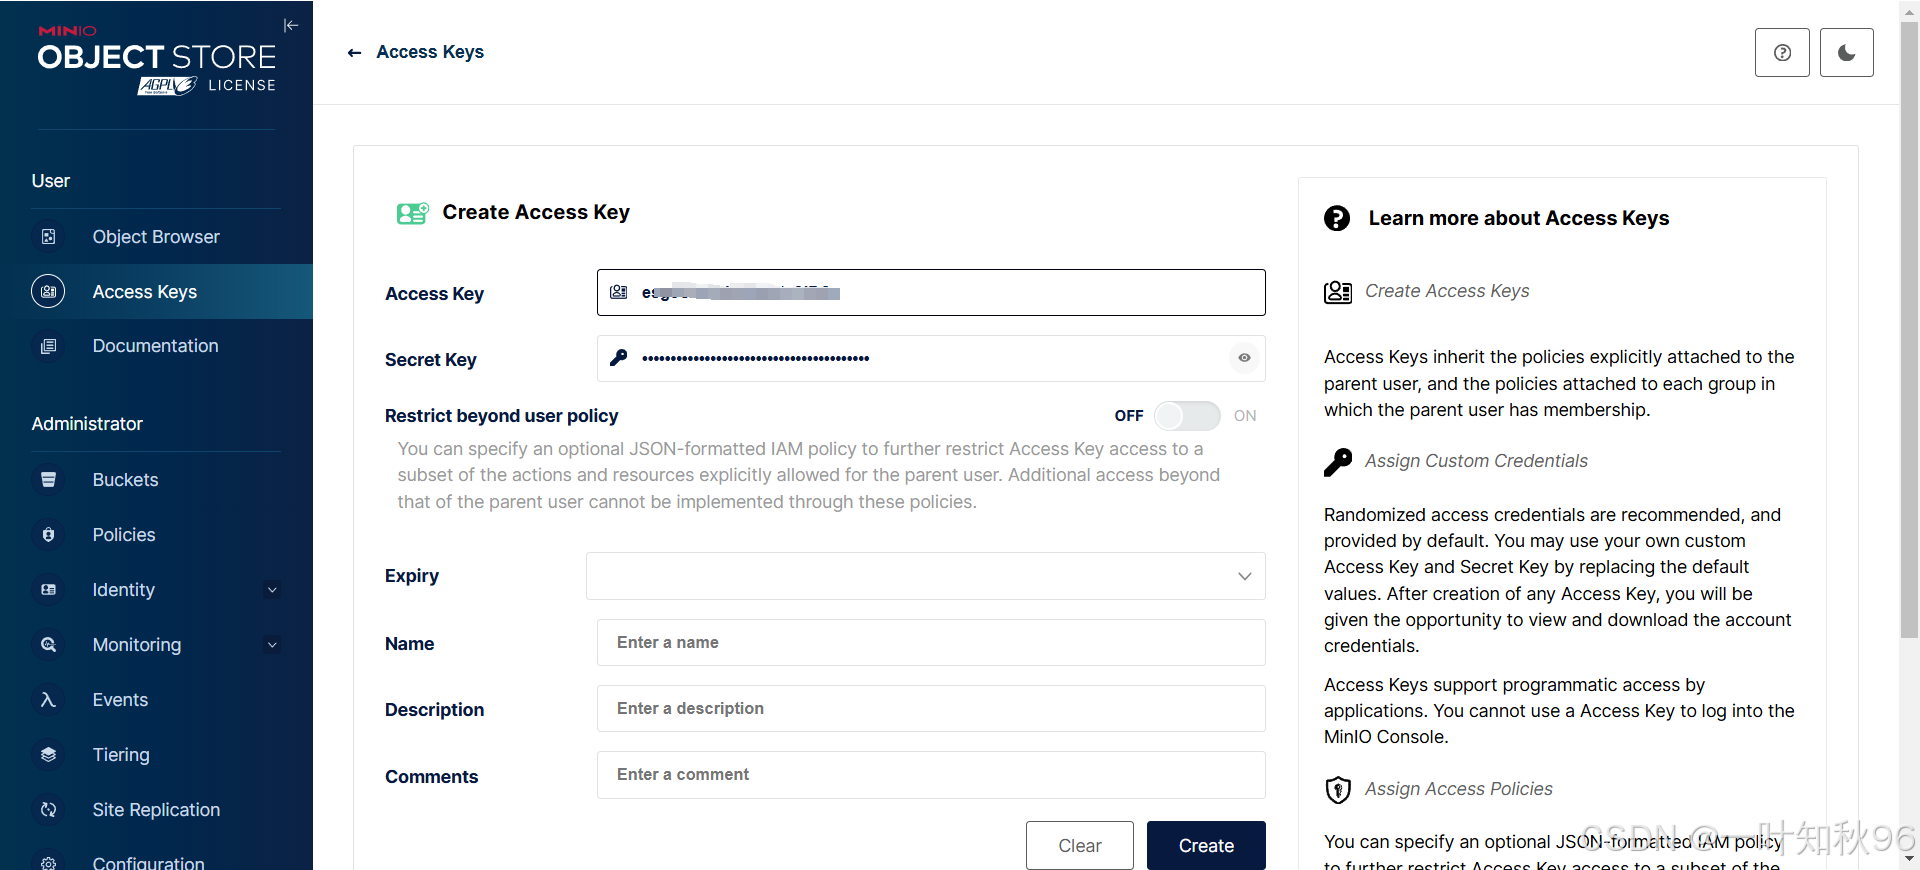The height and width of the screenshot is (870, 1920).
Task: Click the back arrow beside Access Keys
Action: coord(354,53)
